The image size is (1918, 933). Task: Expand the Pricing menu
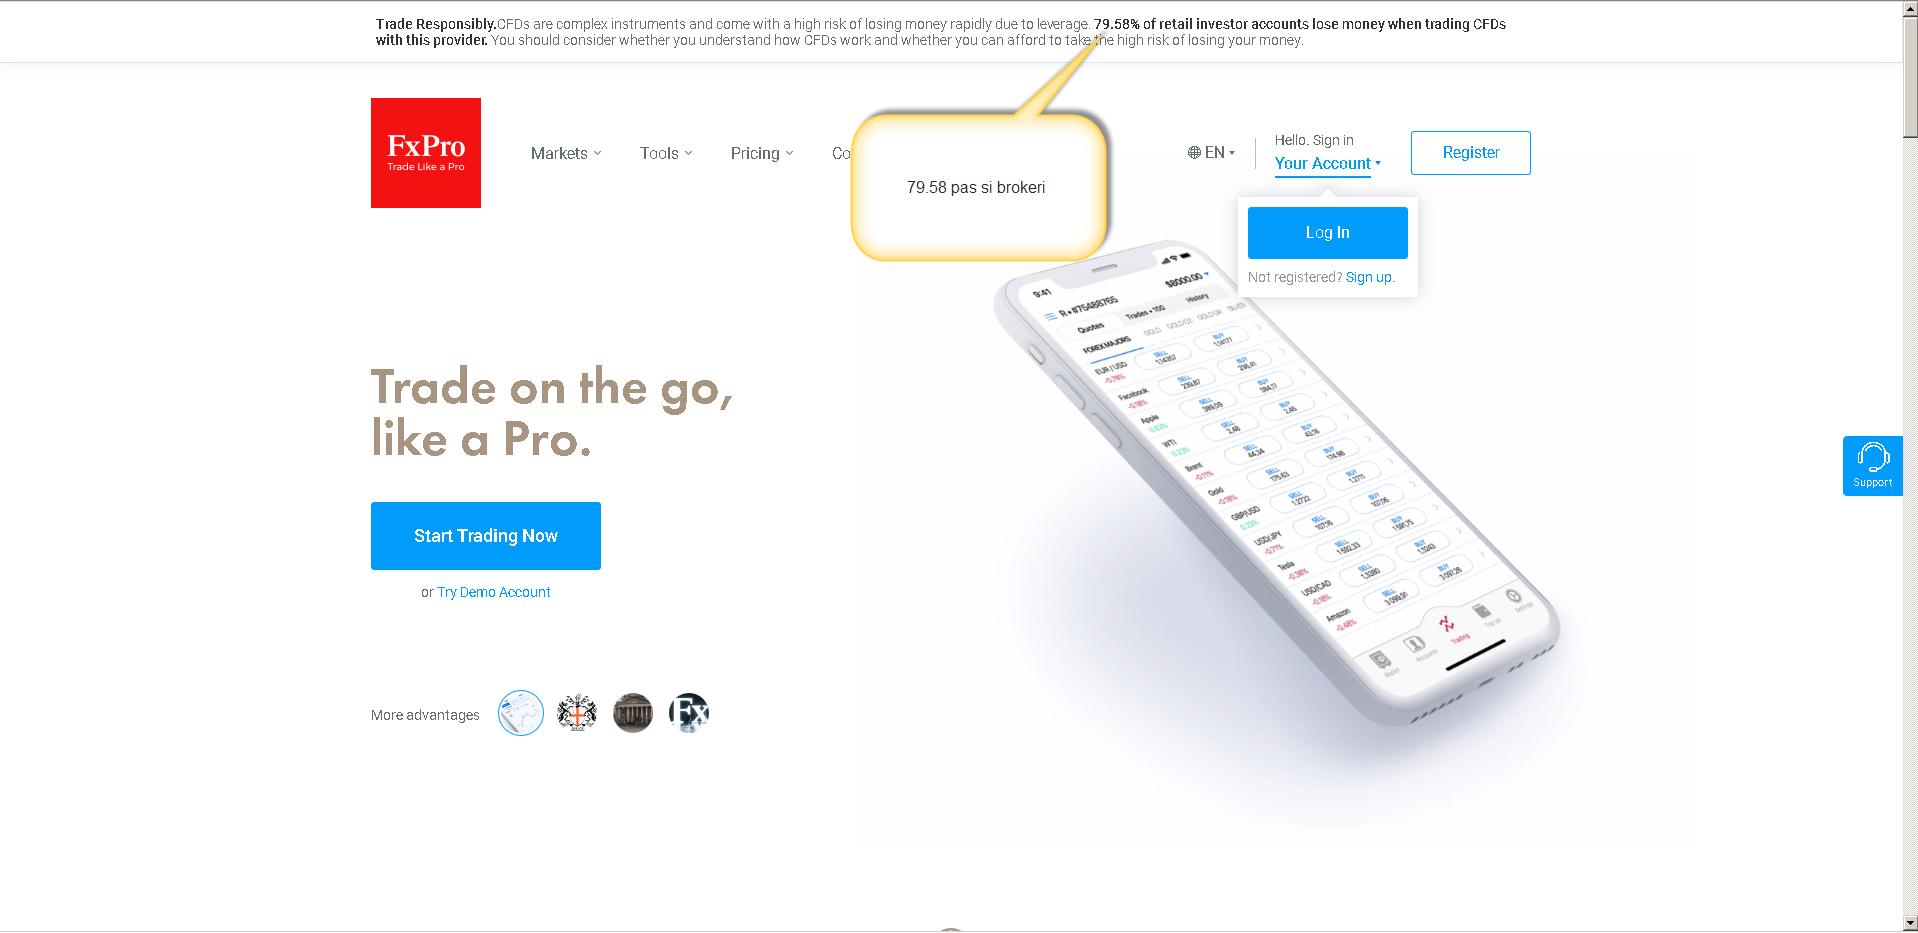pos(762,153)
